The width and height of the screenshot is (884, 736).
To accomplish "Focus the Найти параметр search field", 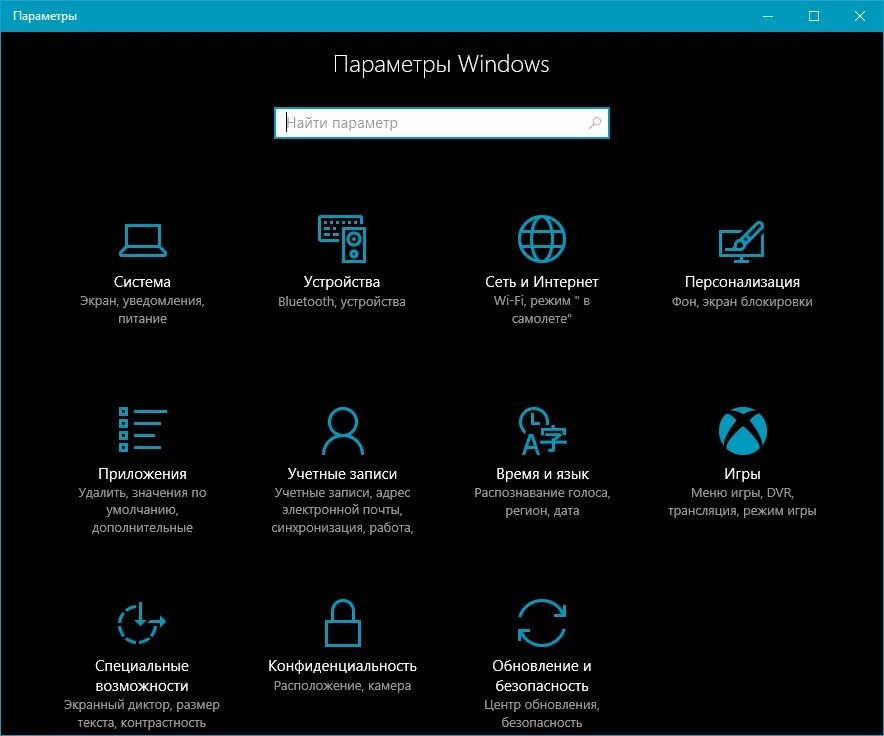I will (x=441, y=122).
